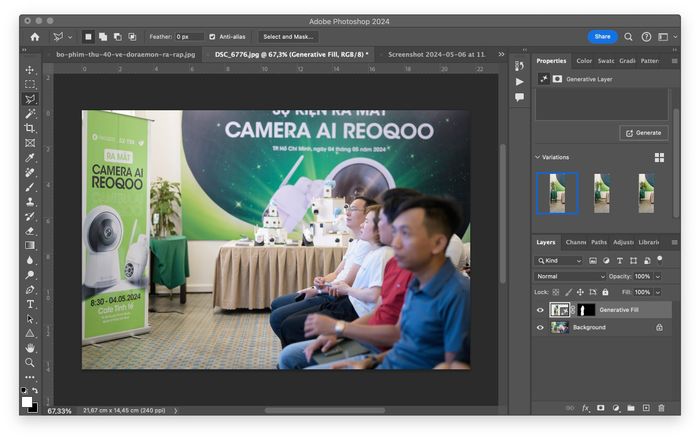Select the Frame tool
Viewport: 700px width, 439px height.
[x=30, y=143]
